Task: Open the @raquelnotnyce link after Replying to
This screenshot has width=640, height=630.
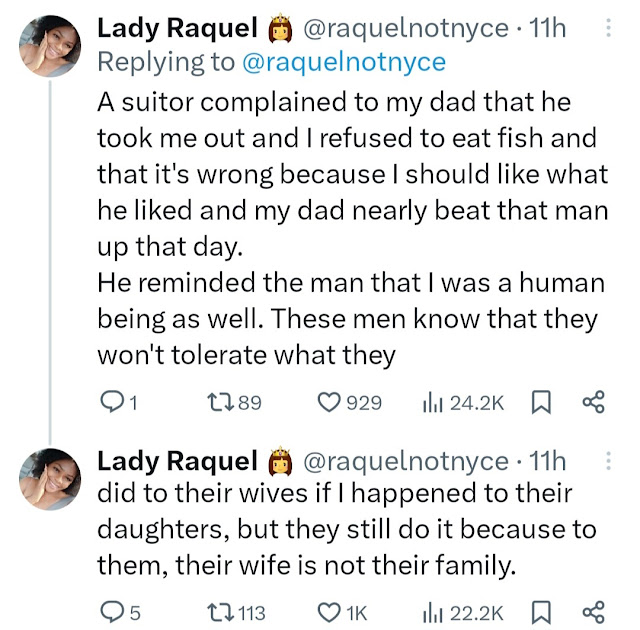Action: pyautogui.click(x=345, y=63)
